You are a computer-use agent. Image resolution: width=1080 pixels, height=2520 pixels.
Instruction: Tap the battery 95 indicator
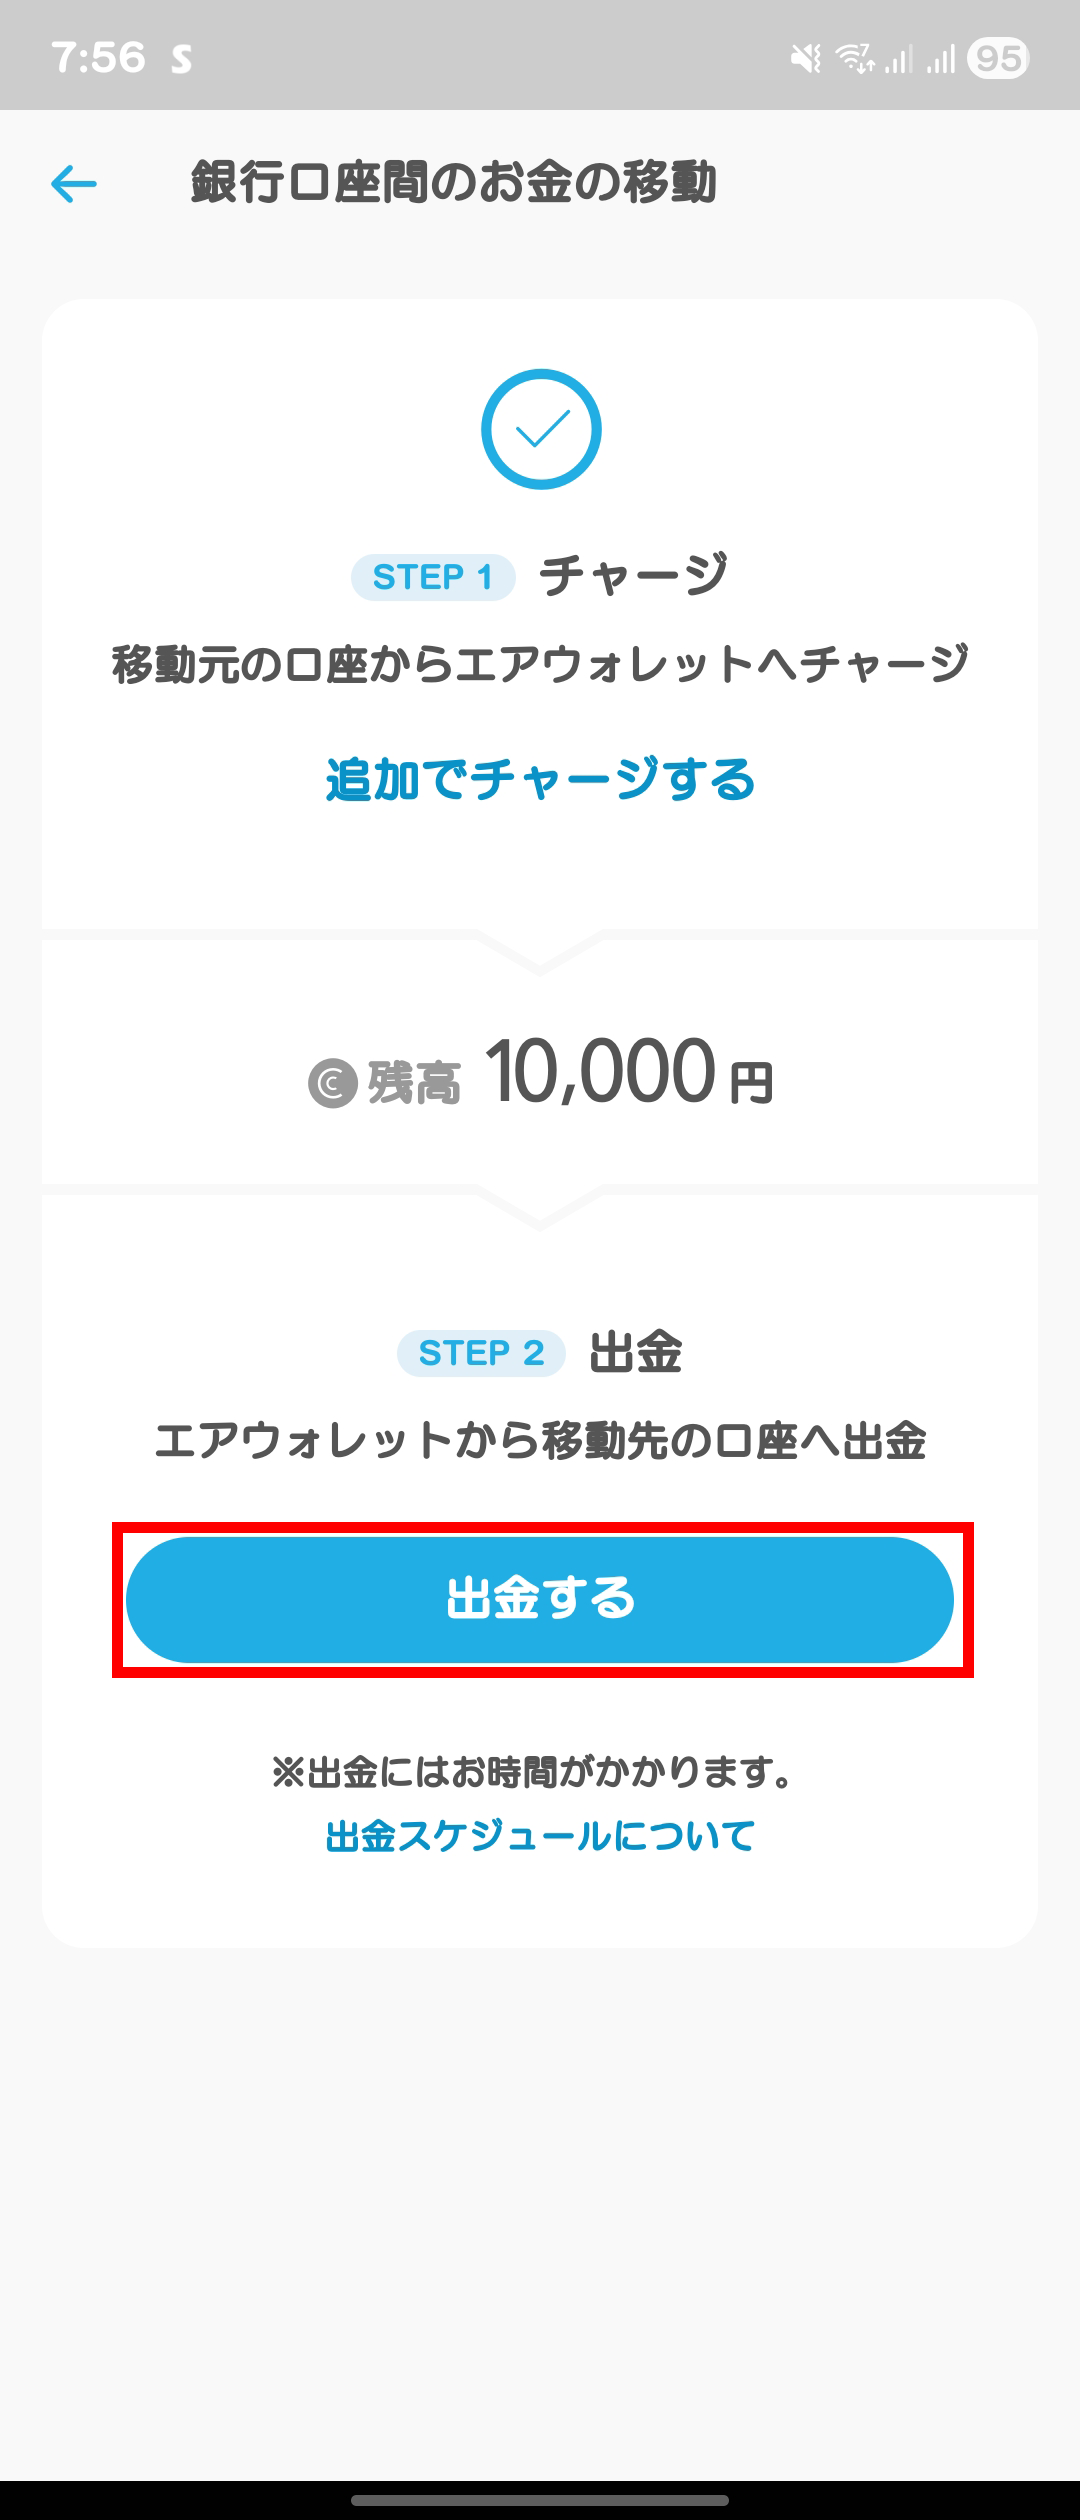(x=998, y=59)
